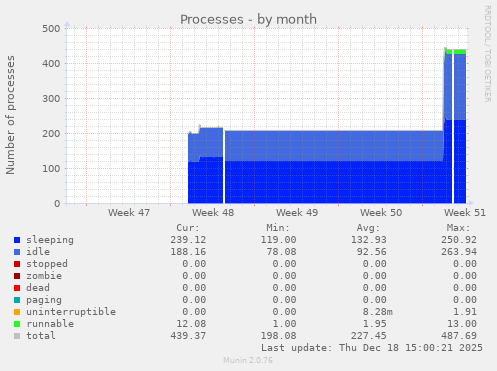Click the 300 y-axis tick label

[x=51, y=99]
